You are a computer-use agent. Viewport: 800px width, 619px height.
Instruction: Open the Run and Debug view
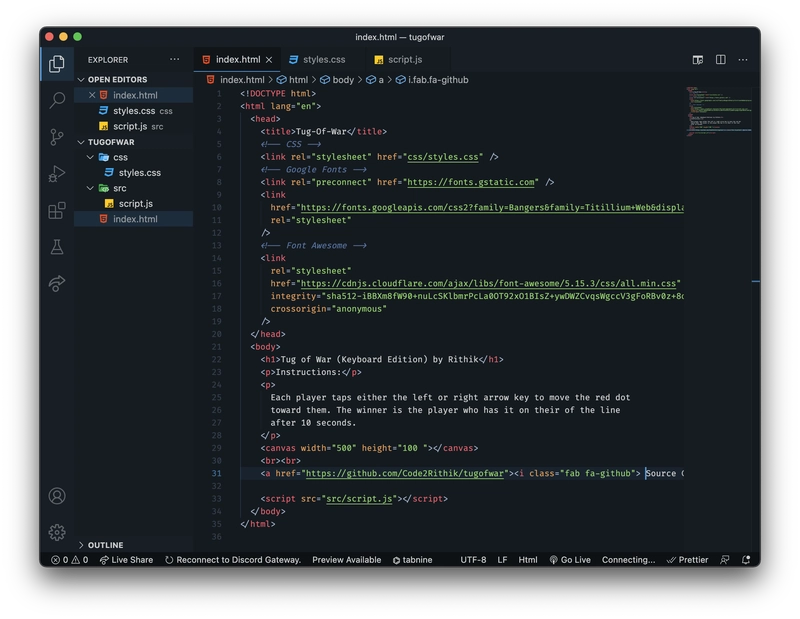coord(57,174)
